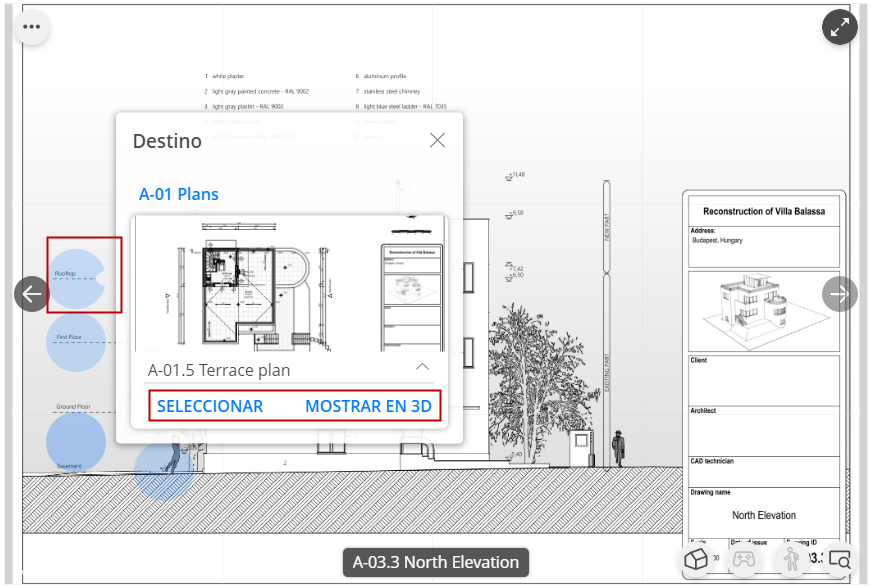Click the North Elevation drawing name text
The width and height of the screenshot is (871, 588).
(x=764, y=515)
